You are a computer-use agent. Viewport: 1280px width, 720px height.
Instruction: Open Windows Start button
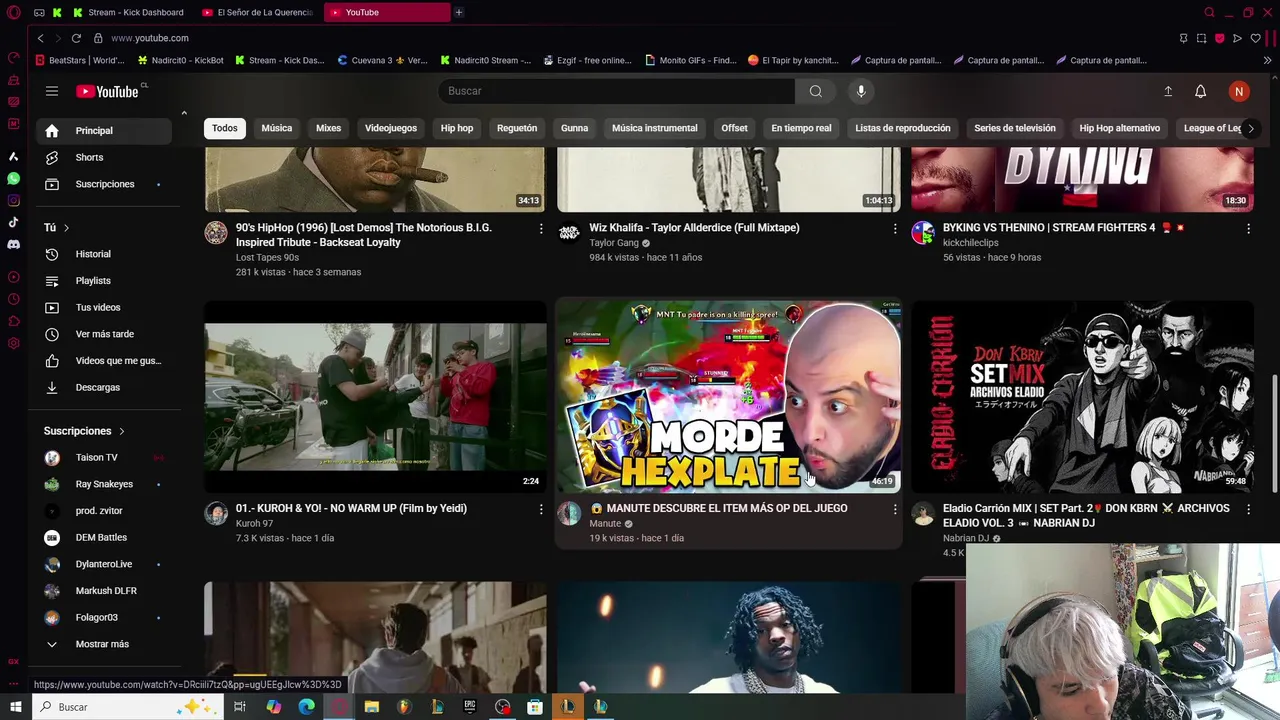pos(15,707)
